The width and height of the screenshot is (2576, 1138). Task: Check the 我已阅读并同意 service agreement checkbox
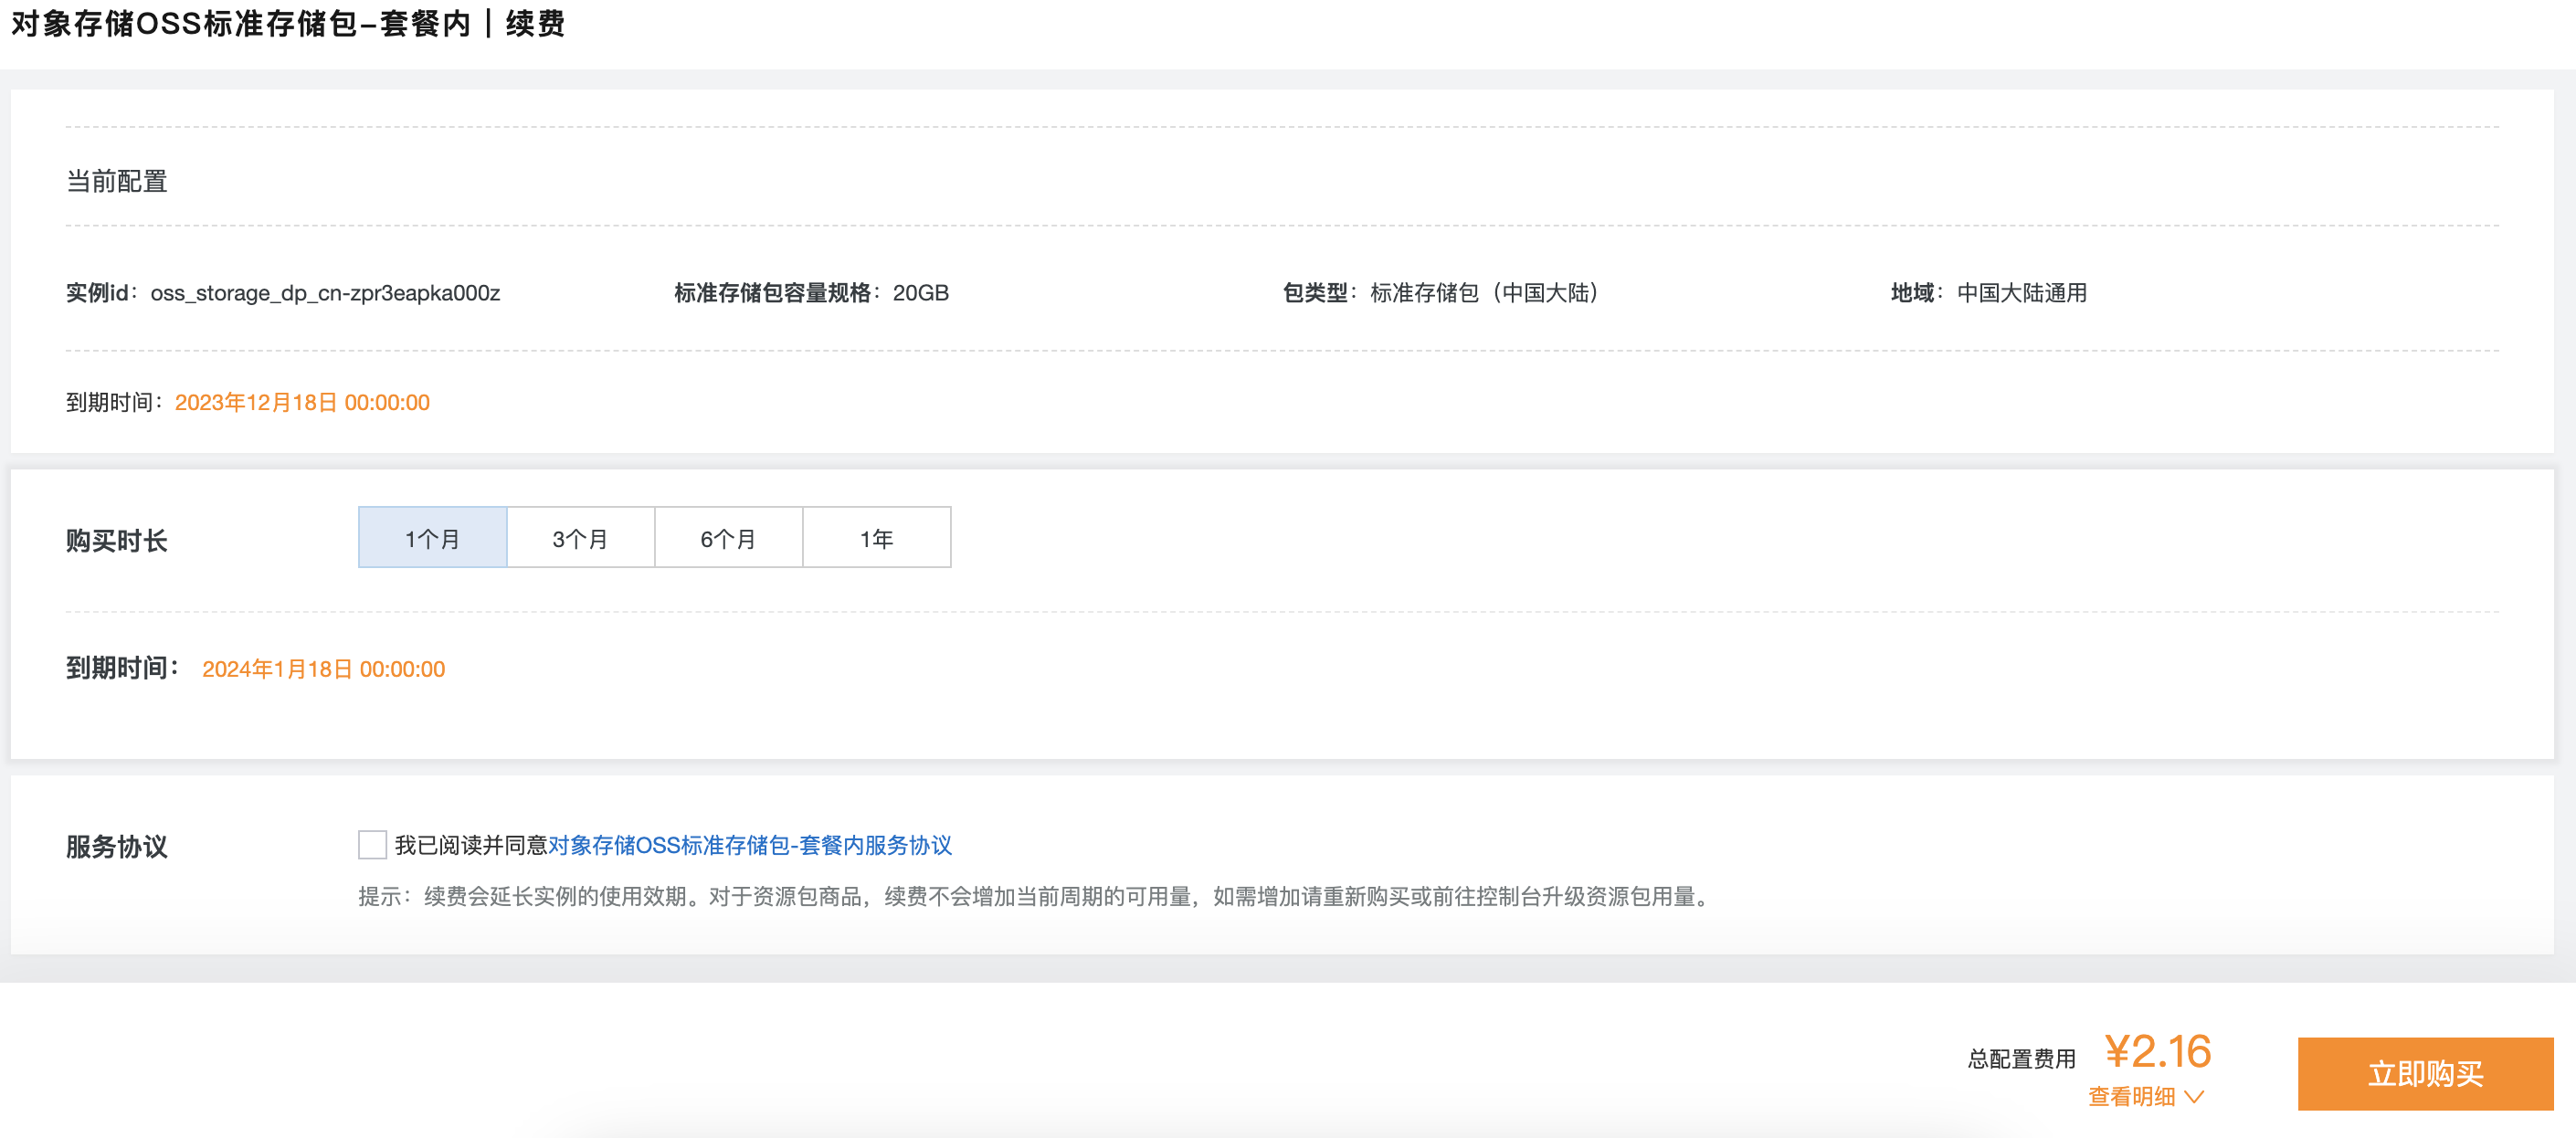[x=371, y=845]
